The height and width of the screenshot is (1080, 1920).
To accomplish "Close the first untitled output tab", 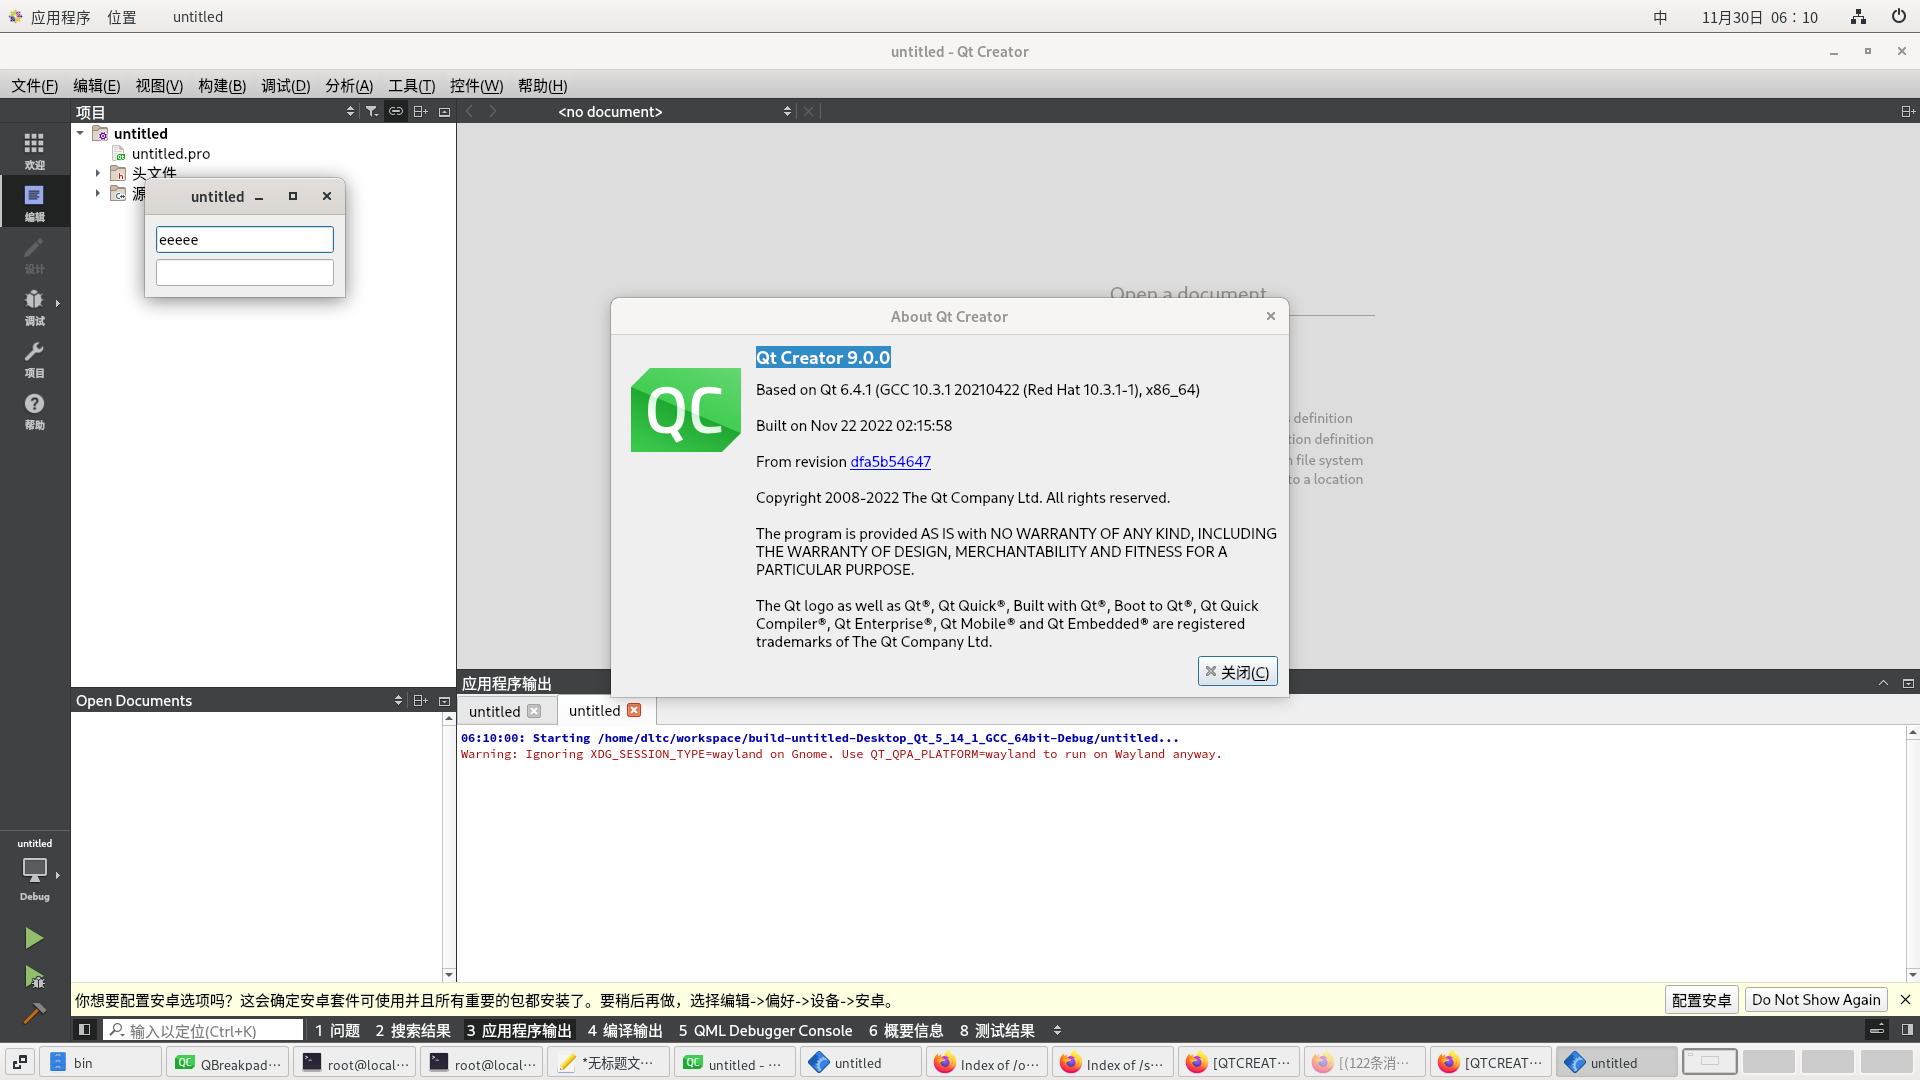I will click(534, 711).
